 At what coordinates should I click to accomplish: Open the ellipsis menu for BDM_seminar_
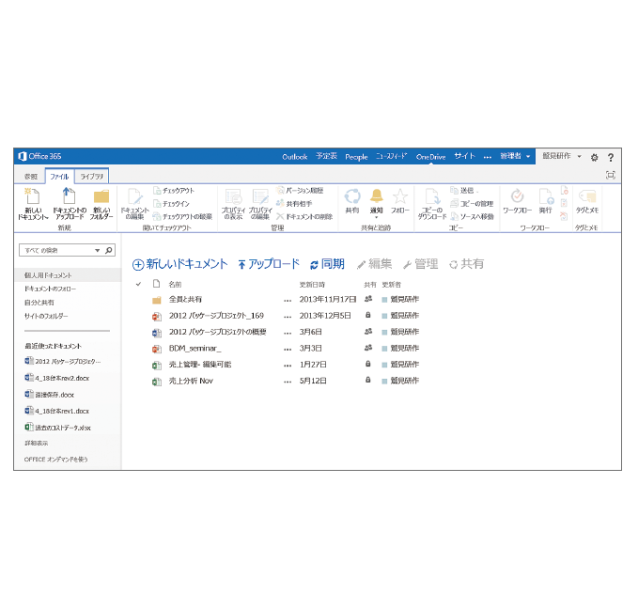pyautogui.click(x=288, y=349)
